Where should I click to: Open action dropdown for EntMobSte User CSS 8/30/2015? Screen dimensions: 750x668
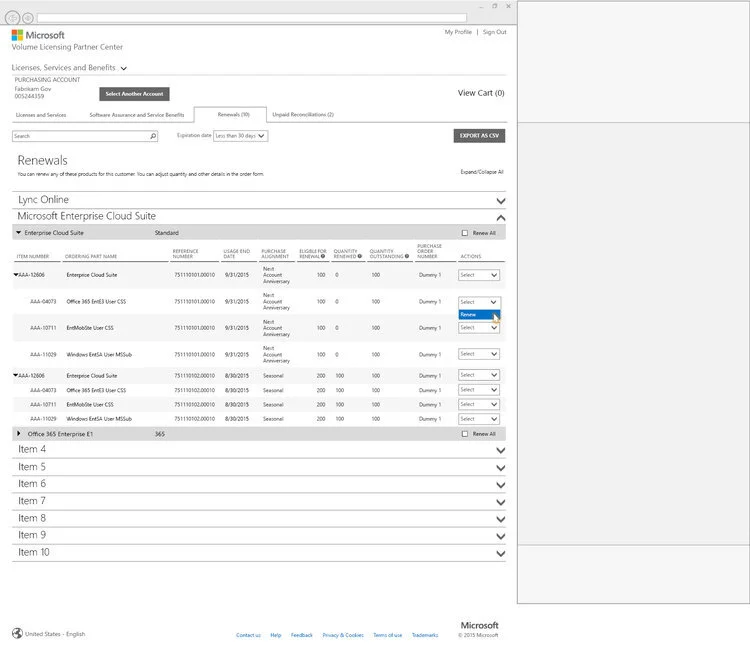tap(479, 405)
